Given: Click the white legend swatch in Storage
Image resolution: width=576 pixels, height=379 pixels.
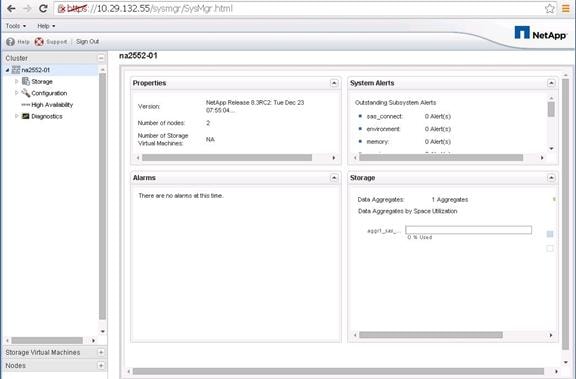Looking at the screenshot, I should 550,249.
